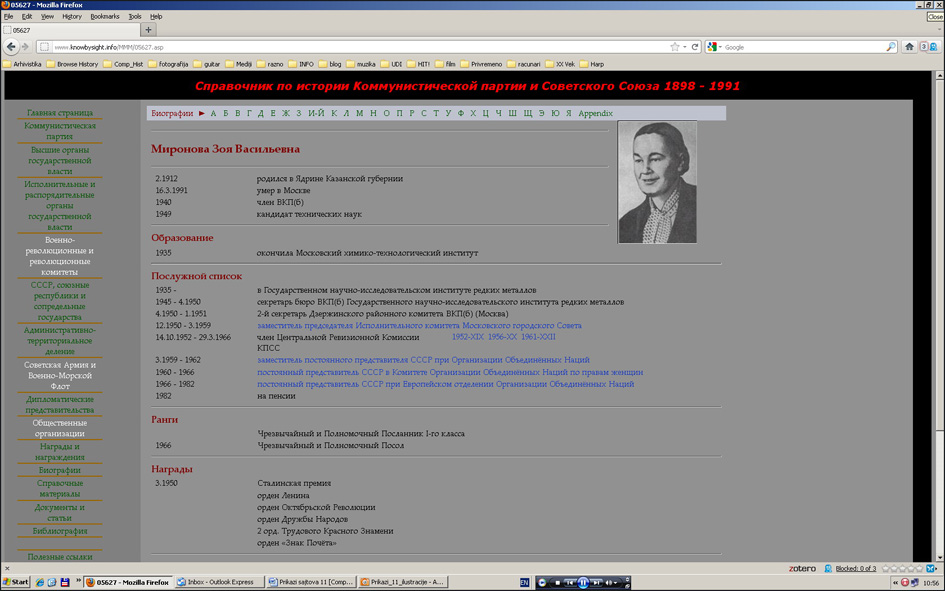
Task: Reload the page with the refresh icon
Action: click(x=695, y=47)
